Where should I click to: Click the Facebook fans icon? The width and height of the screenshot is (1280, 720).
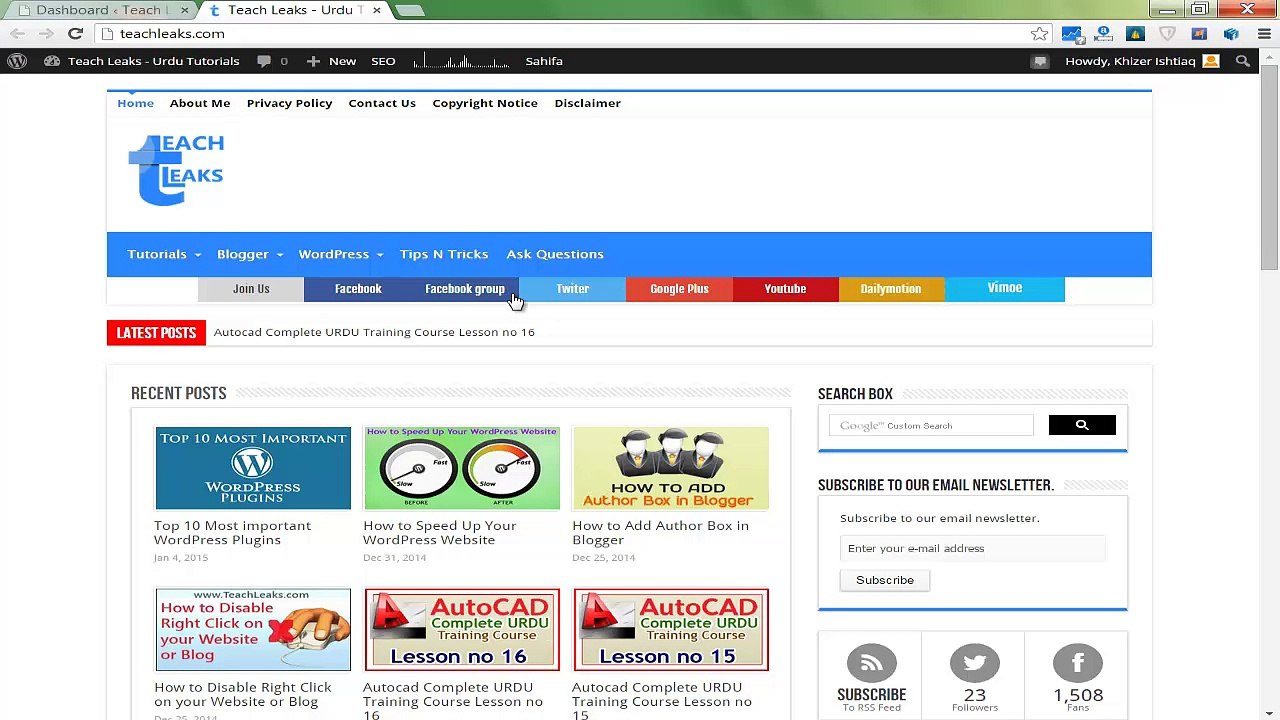pos(1077,664)
